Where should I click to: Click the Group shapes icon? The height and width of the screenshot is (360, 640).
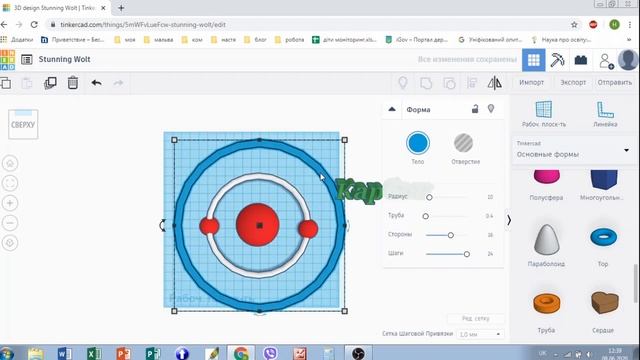[x=426, y=83]
